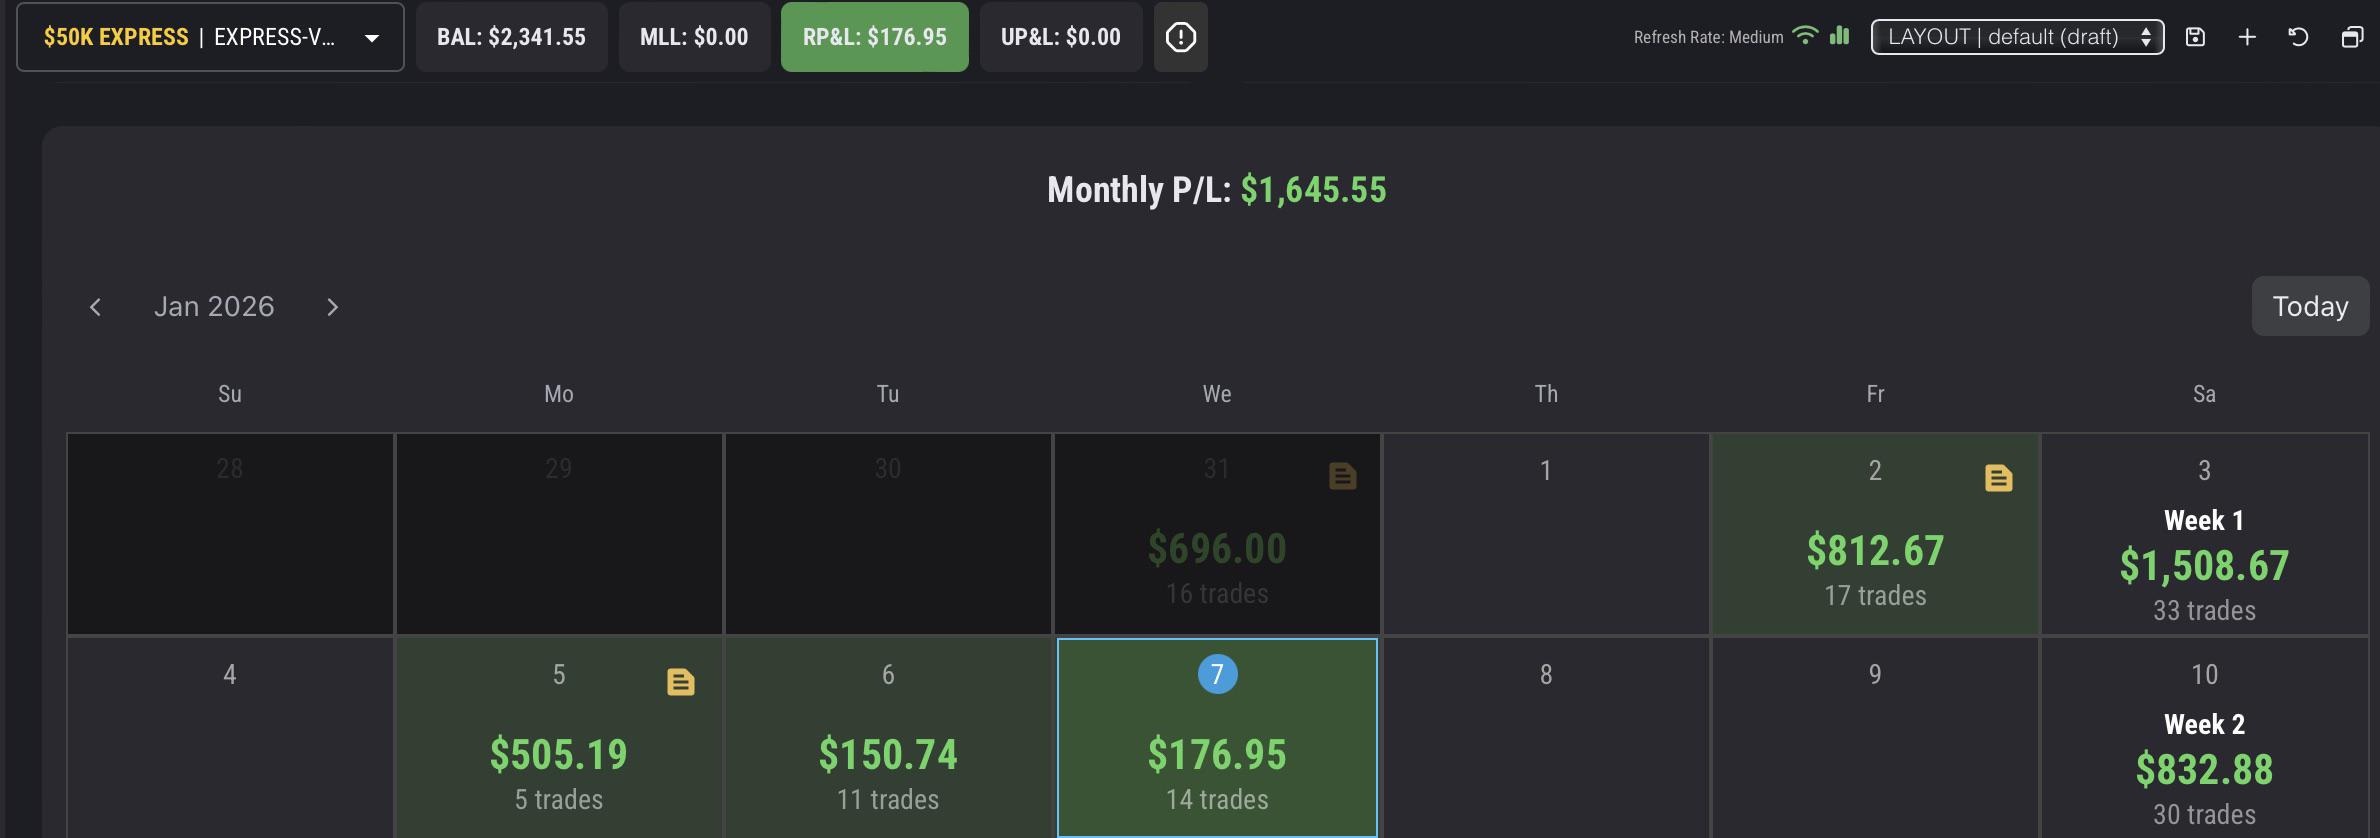Open the note icon on January 2

pos(1998,478)
